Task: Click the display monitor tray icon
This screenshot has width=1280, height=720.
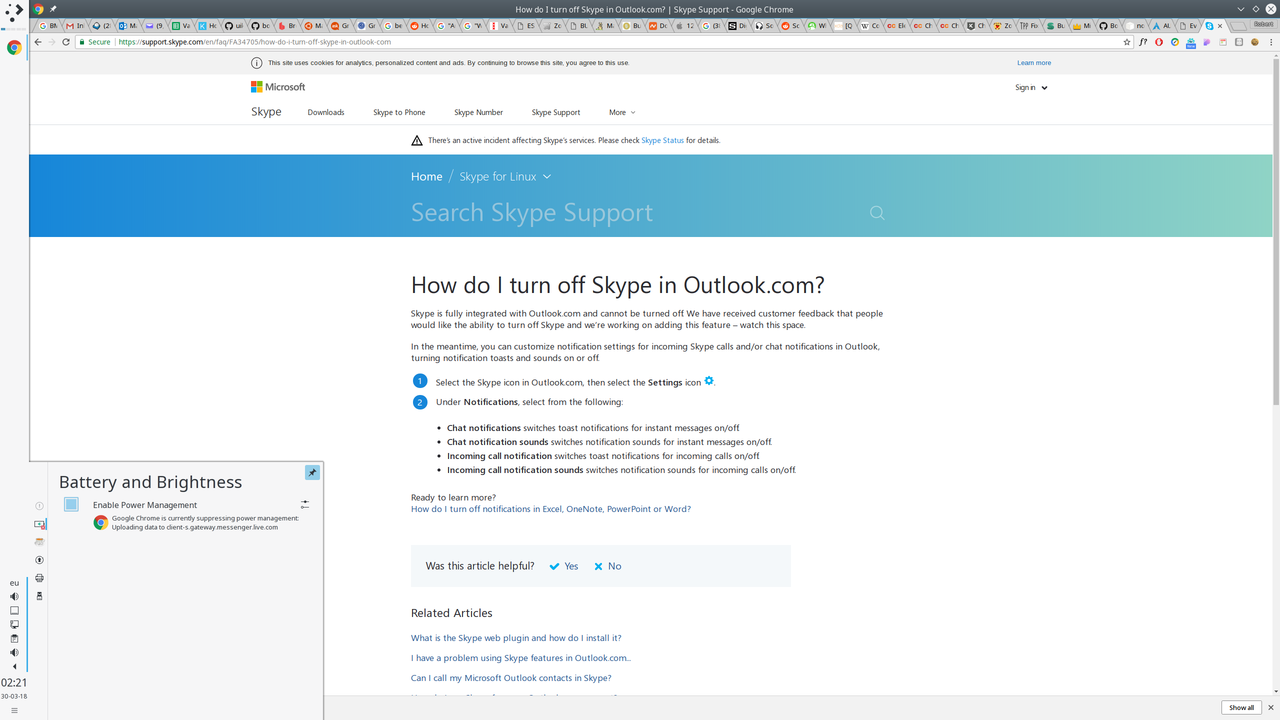Action: pos(14,624)
